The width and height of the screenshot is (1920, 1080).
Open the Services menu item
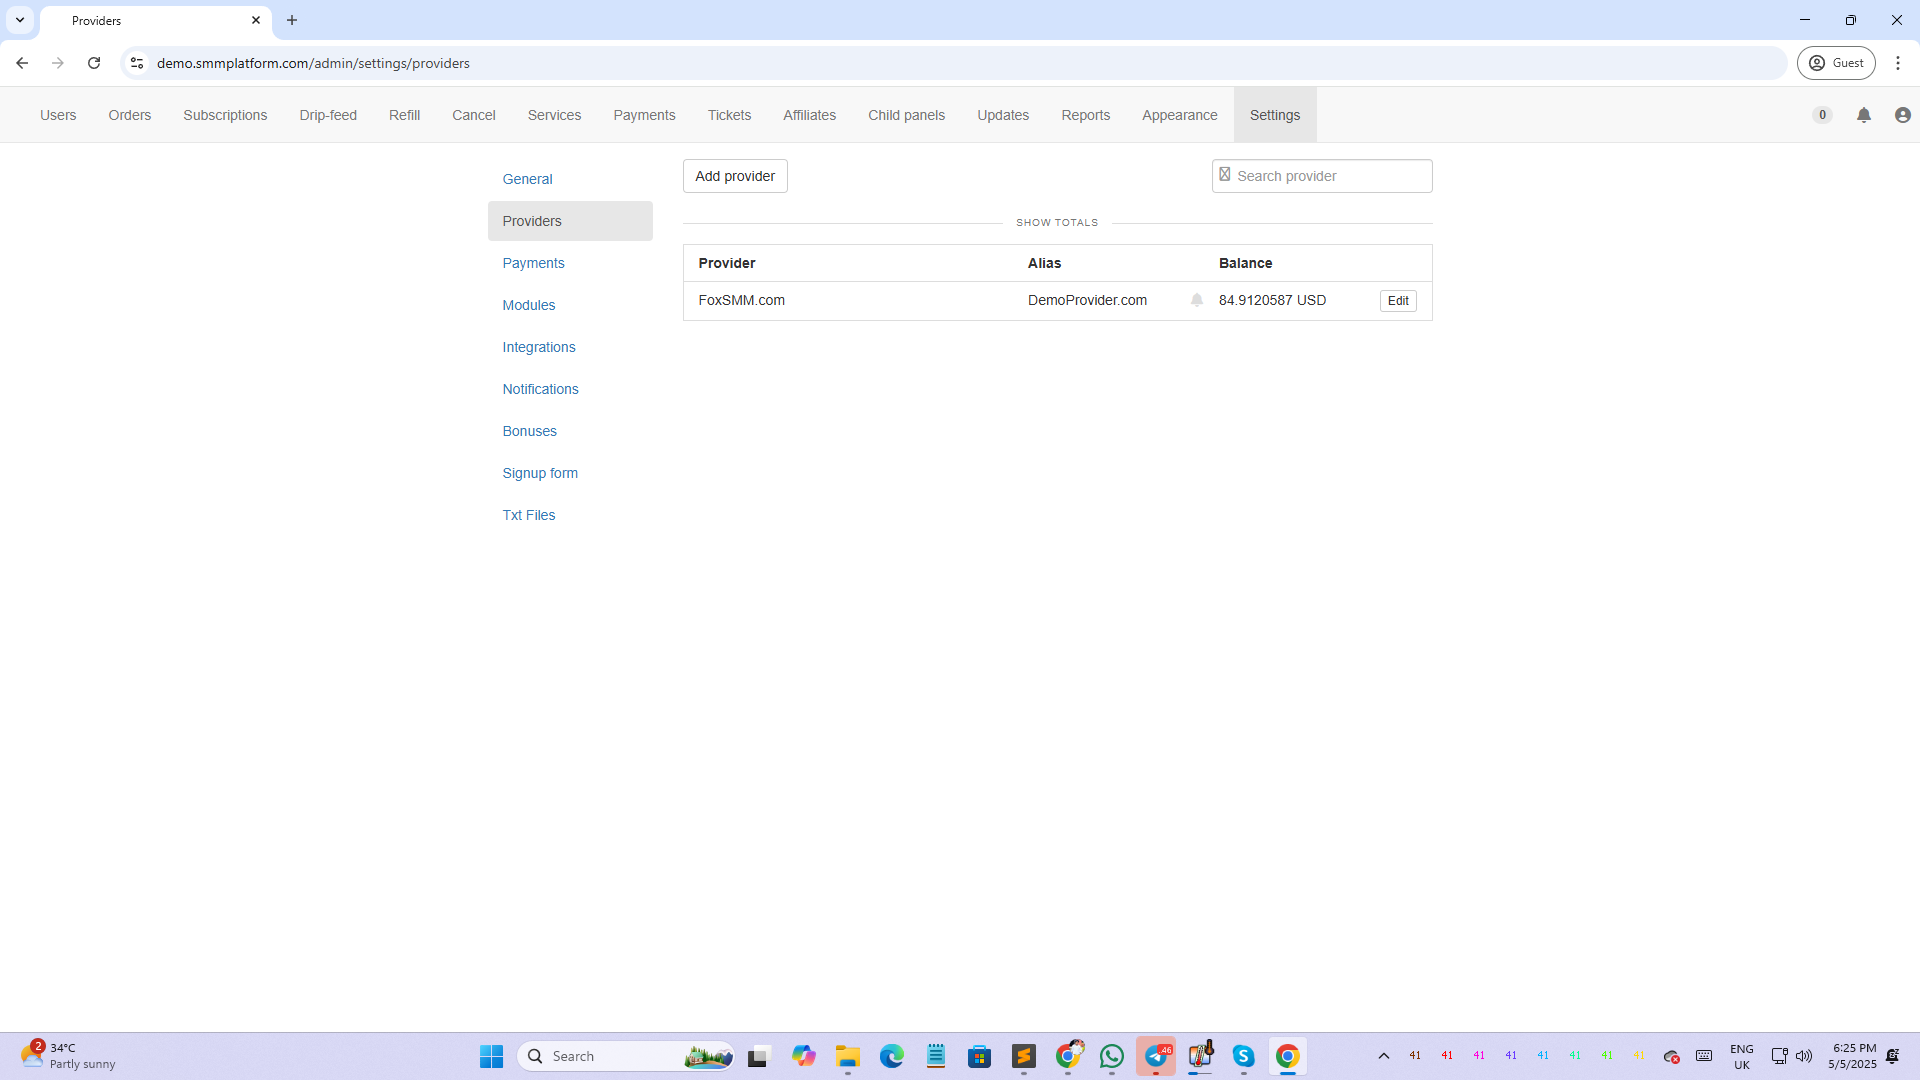(x=554, y=115)
